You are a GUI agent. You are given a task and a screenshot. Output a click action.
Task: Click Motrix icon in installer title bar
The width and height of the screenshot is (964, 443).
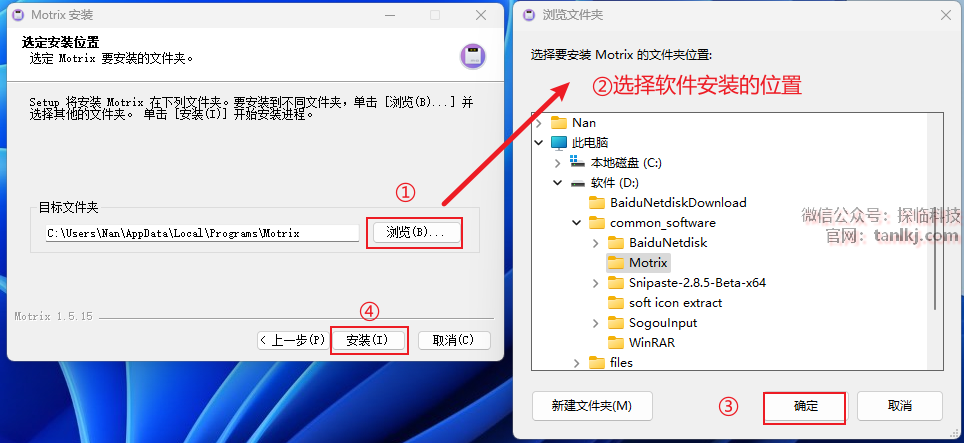pyautogui.click(x=18, y=15)
